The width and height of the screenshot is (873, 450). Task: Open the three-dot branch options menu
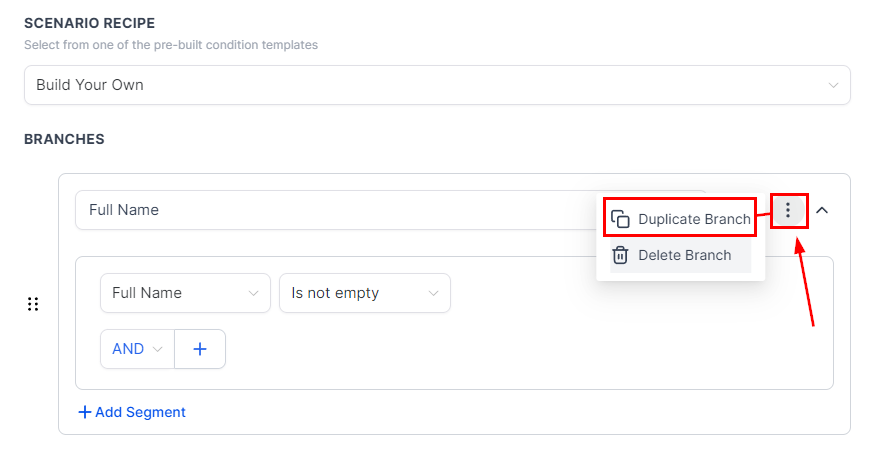788,210
